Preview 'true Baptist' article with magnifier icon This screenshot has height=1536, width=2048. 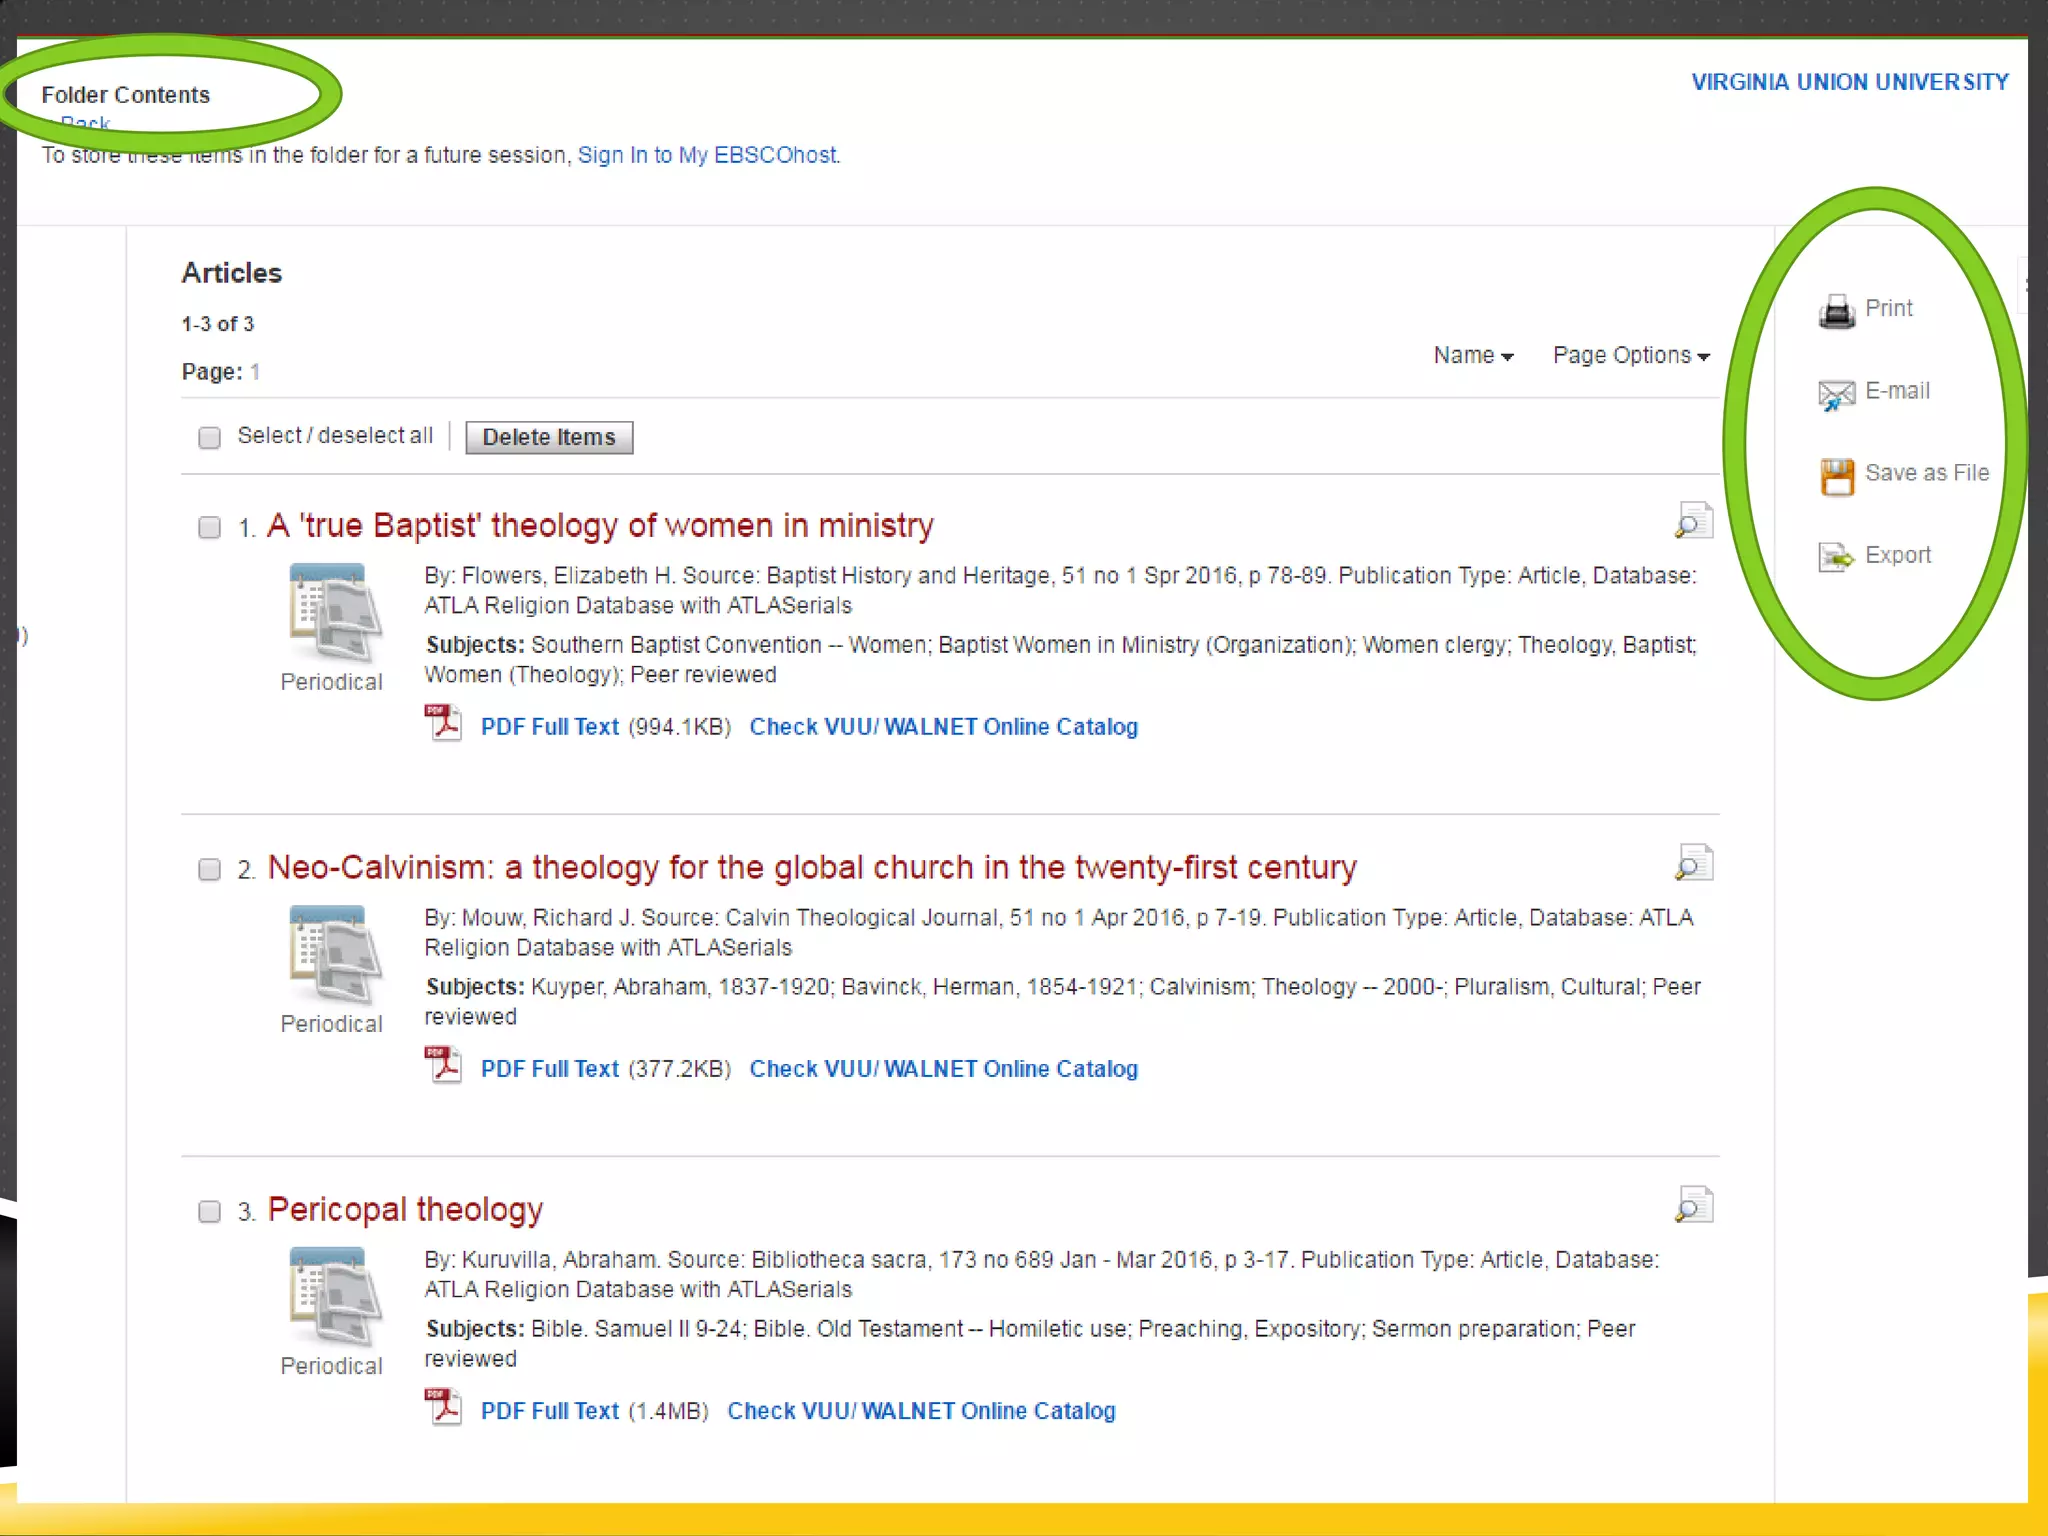point(1693,521)
